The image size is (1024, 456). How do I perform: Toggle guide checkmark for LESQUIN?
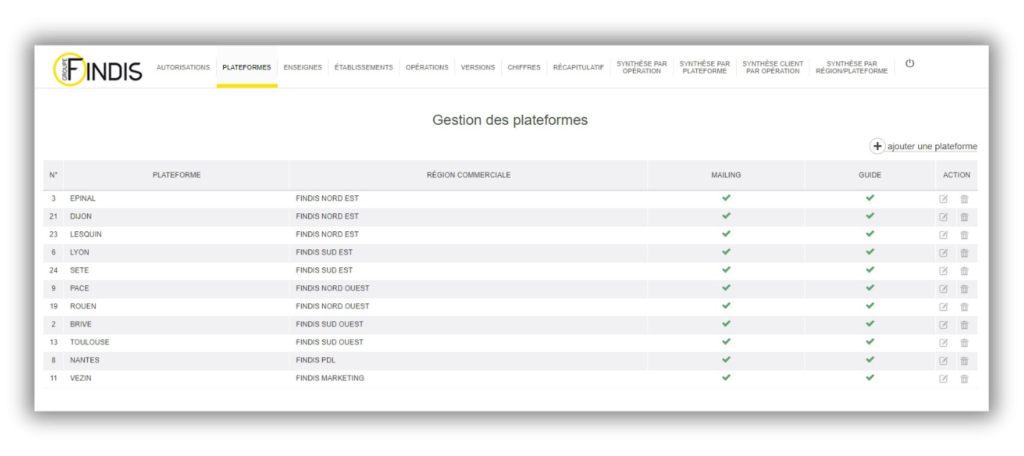click(x=870, y=234)
